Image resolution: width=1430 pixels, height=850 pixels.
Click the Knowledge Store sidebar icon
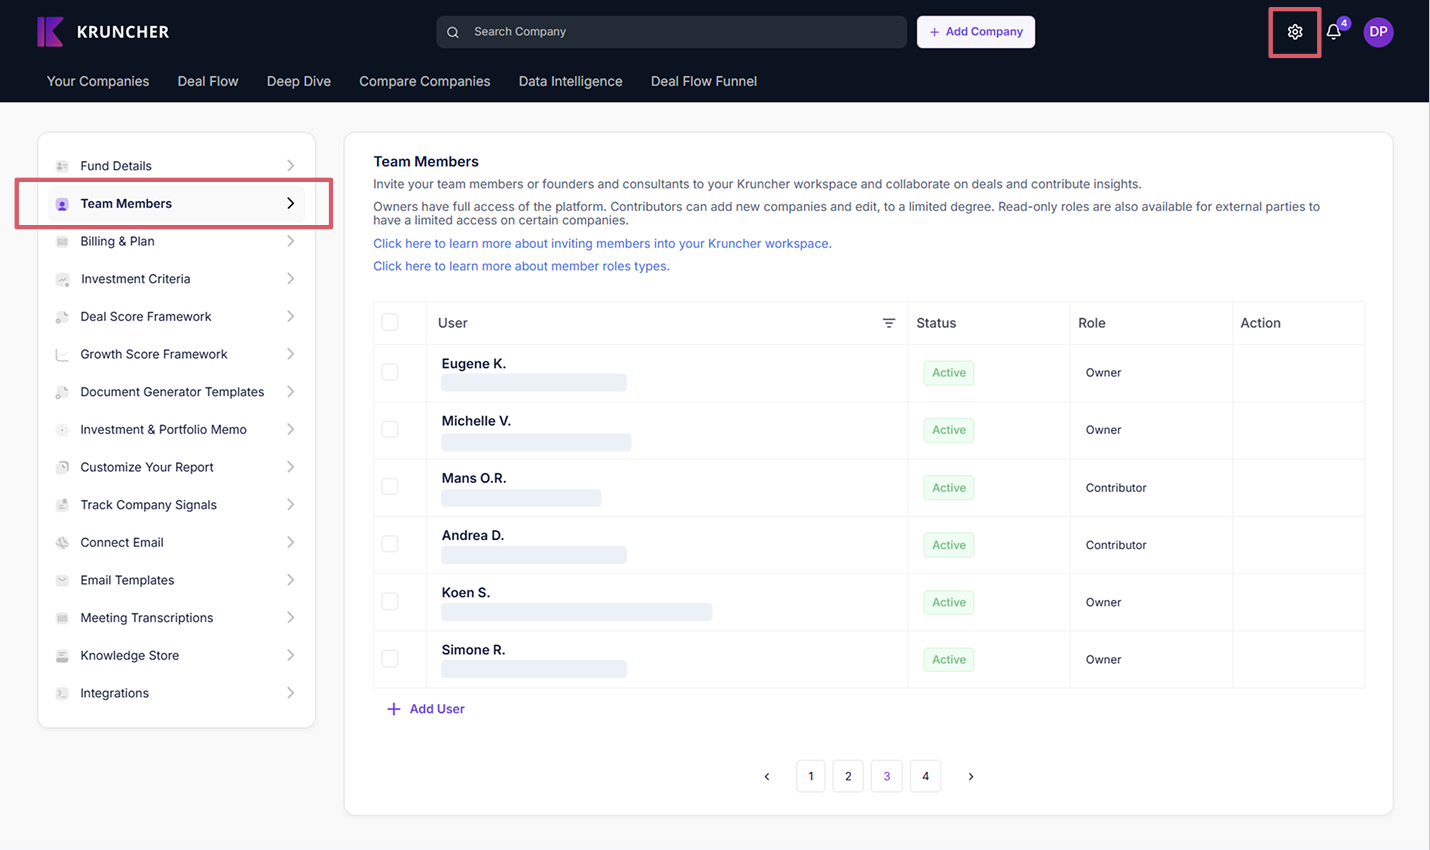click(x=62, y=656)
